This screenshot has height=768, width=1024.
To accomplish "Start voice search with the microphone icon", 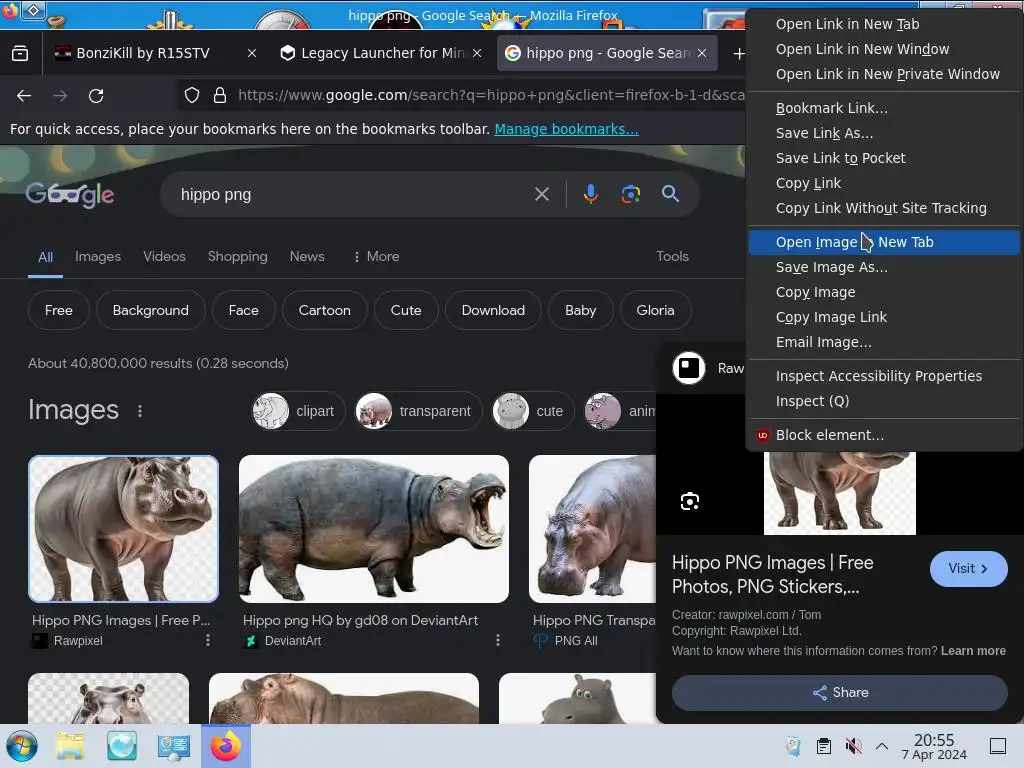I will (590, 194).
